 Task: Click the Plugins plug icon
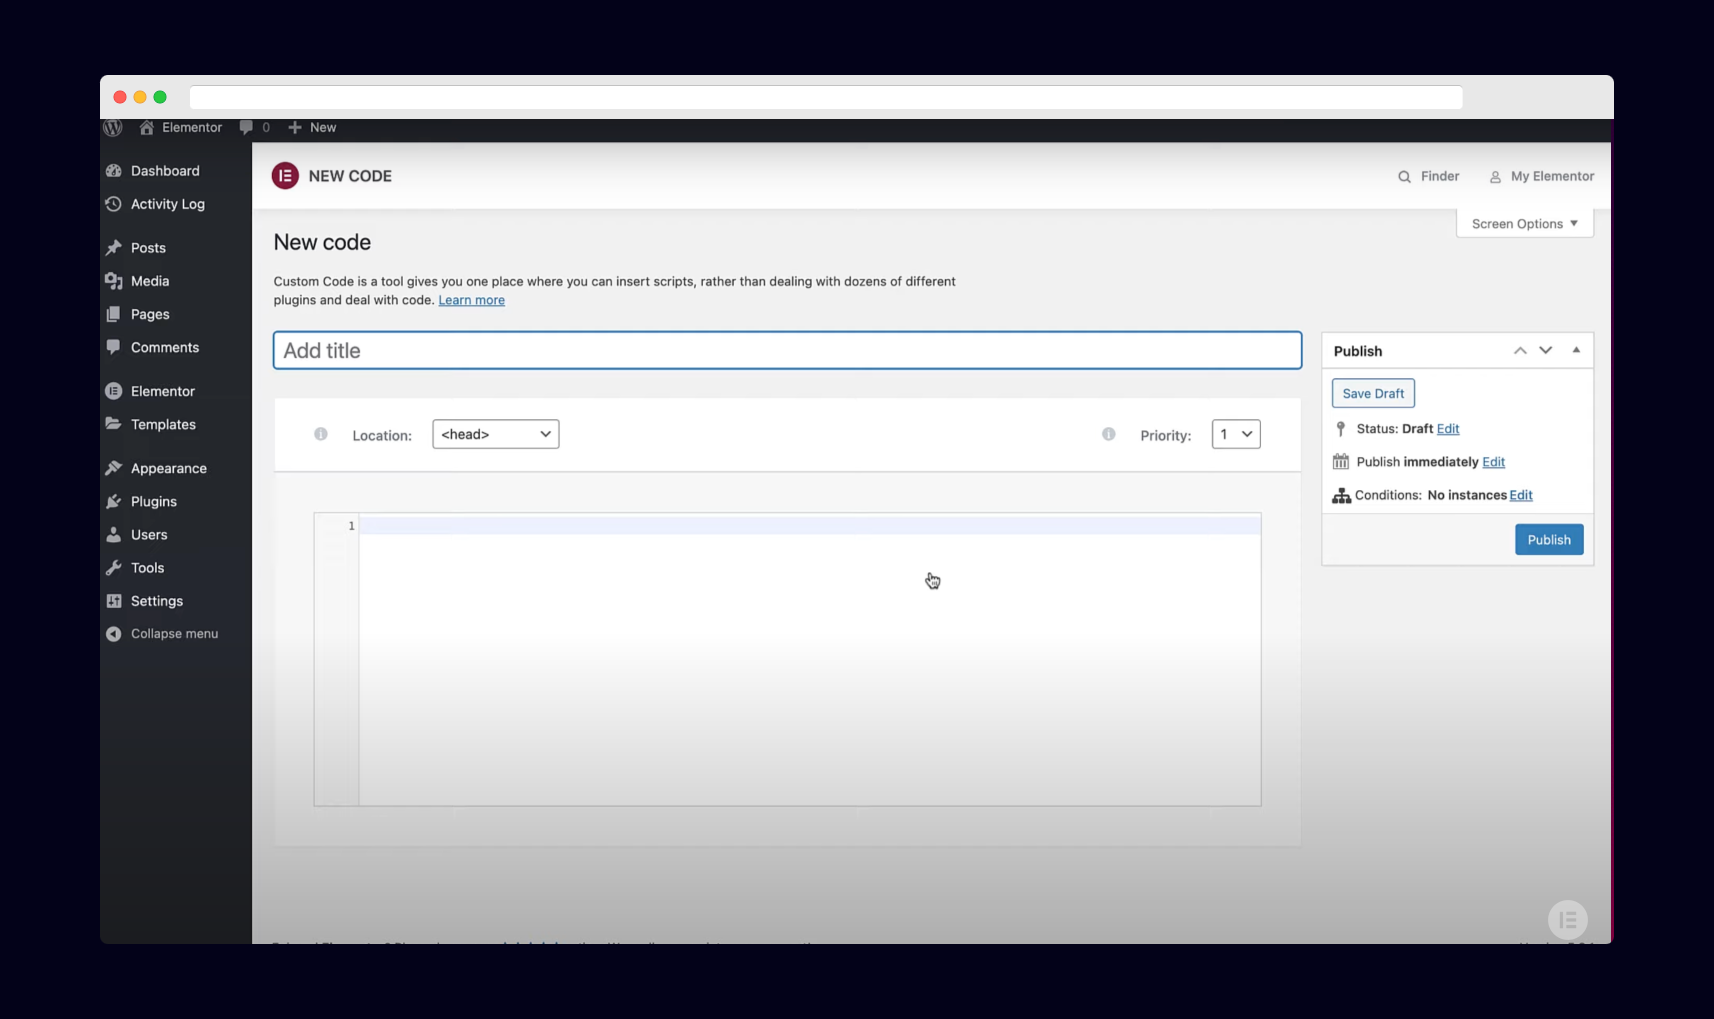click(x=114, y=501)
